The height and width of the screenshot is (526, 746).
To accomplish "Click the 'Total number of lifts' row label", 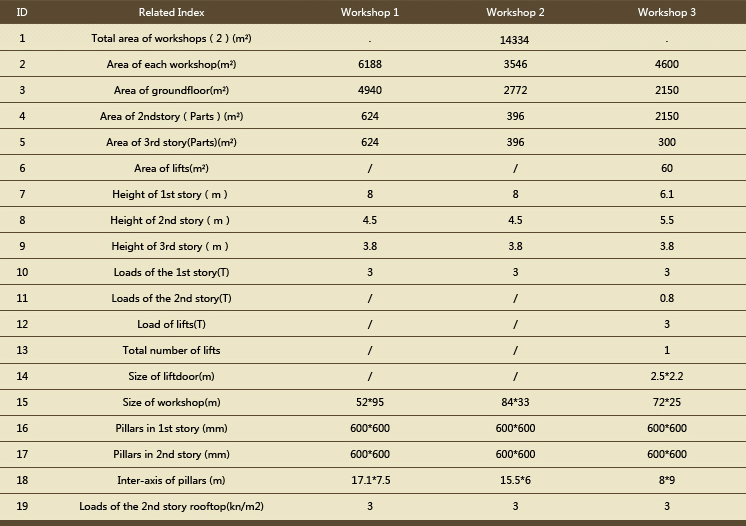I will click(171, 351).
